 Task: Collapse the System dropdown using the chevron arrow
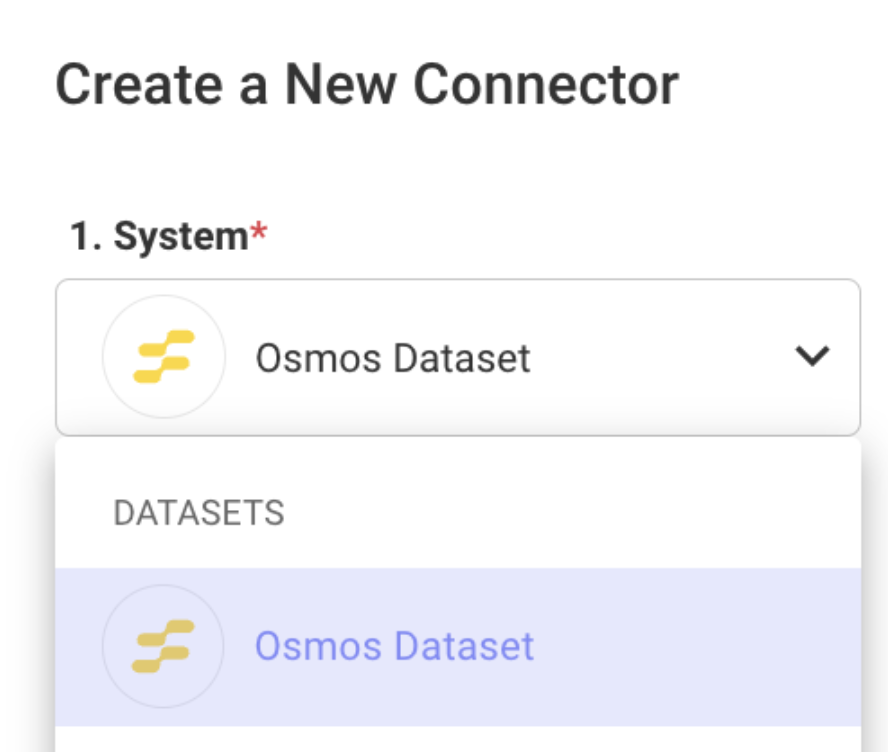(x=811, y=356)
